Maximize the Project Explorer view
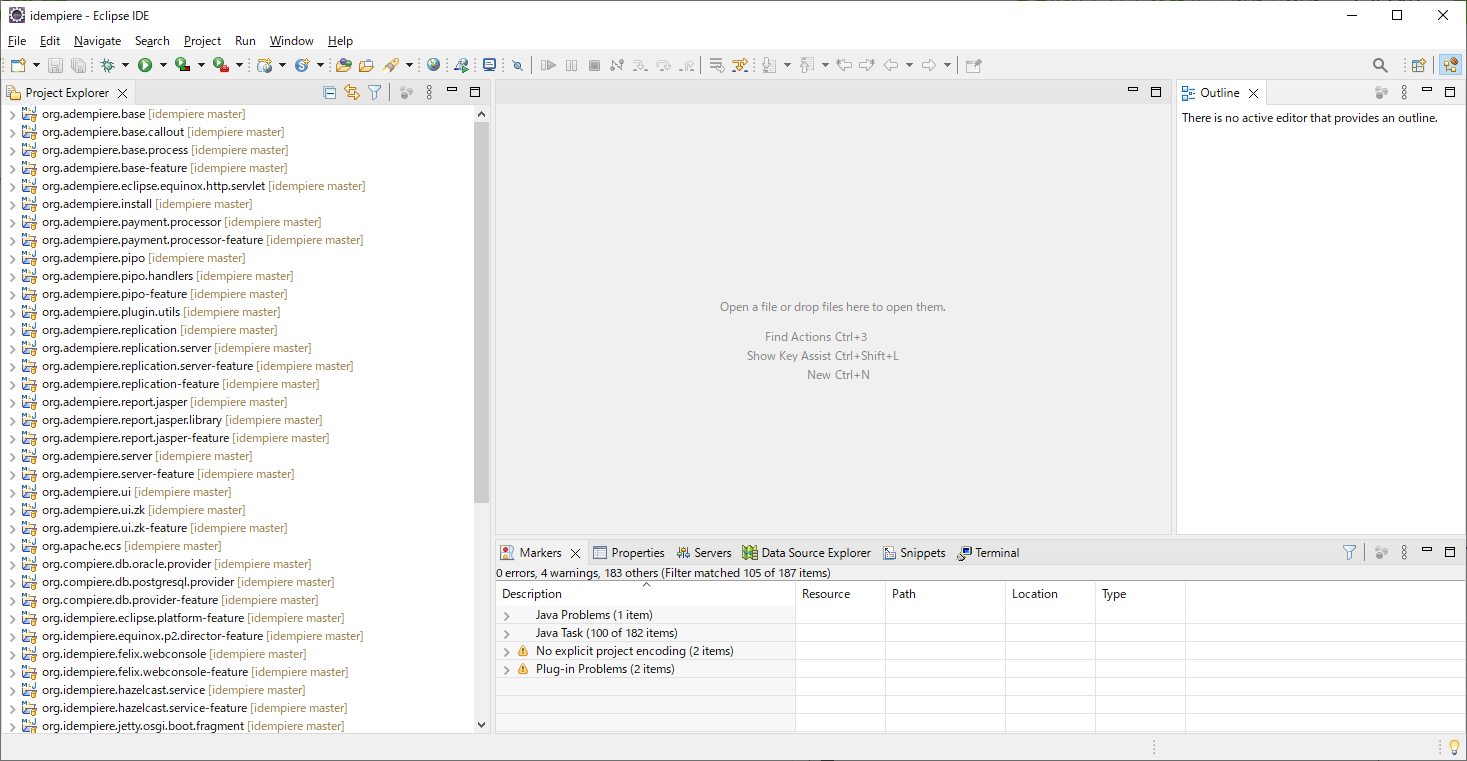Viewport: 1467px width, 761px height. pos(475,91)
